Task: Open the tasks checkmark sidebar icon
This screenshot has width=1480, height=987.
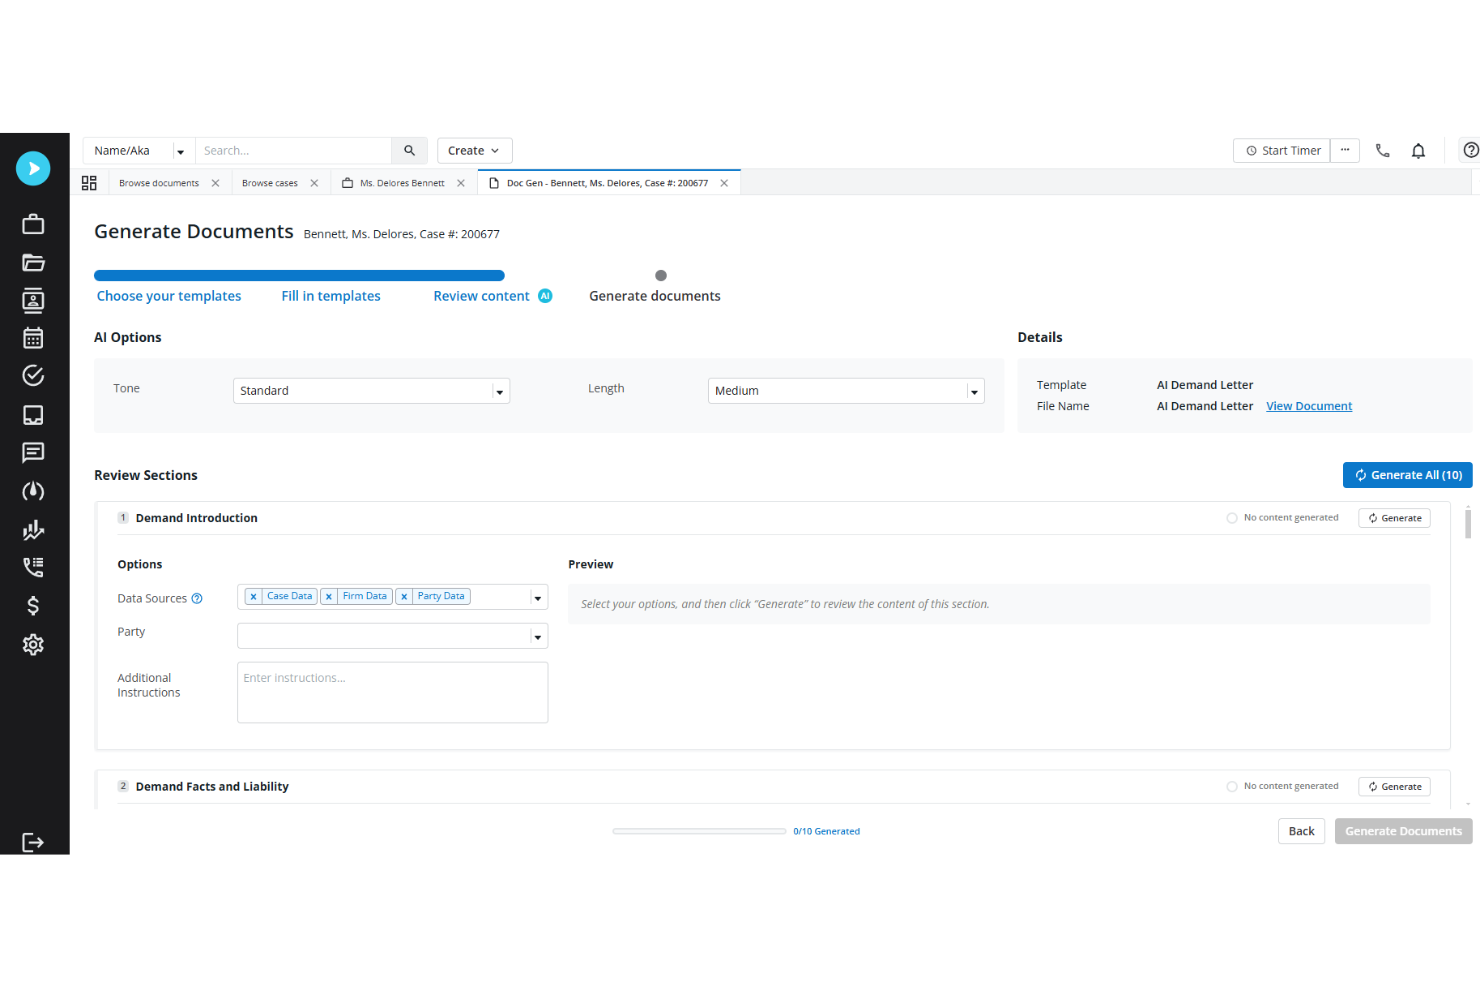Action: pyautogui.click(x=33, y=376)
